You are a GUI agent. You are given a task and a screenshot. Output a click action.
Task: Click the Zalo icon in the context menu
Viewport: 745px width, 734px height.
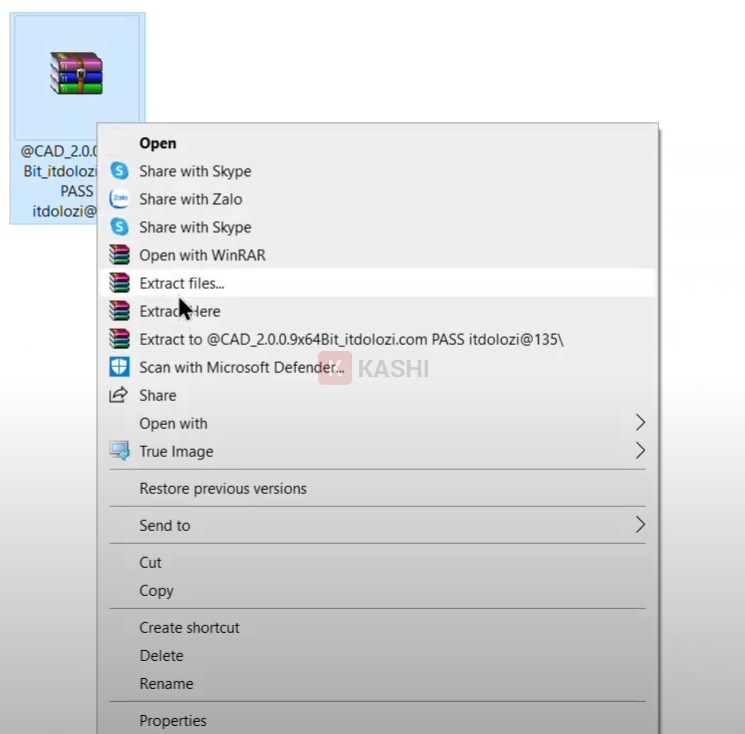click(x=119, y=199)
